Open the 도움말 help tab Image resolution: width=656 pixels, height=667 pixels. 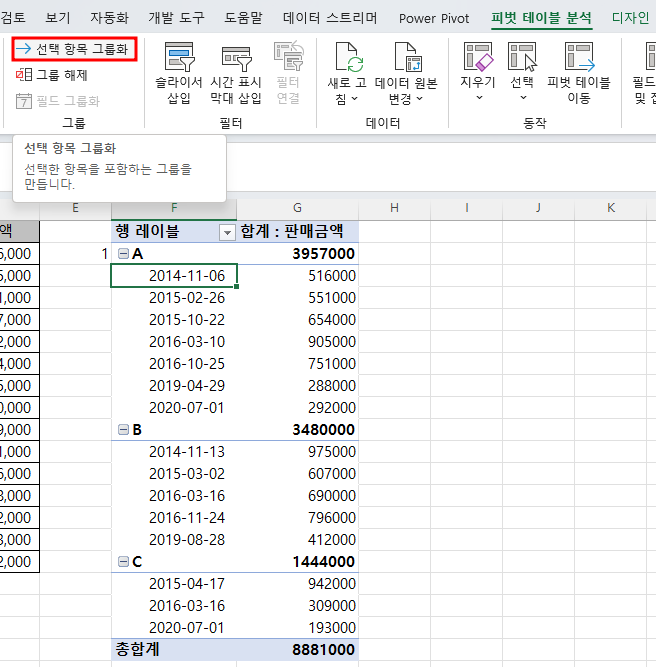(243, 18)
